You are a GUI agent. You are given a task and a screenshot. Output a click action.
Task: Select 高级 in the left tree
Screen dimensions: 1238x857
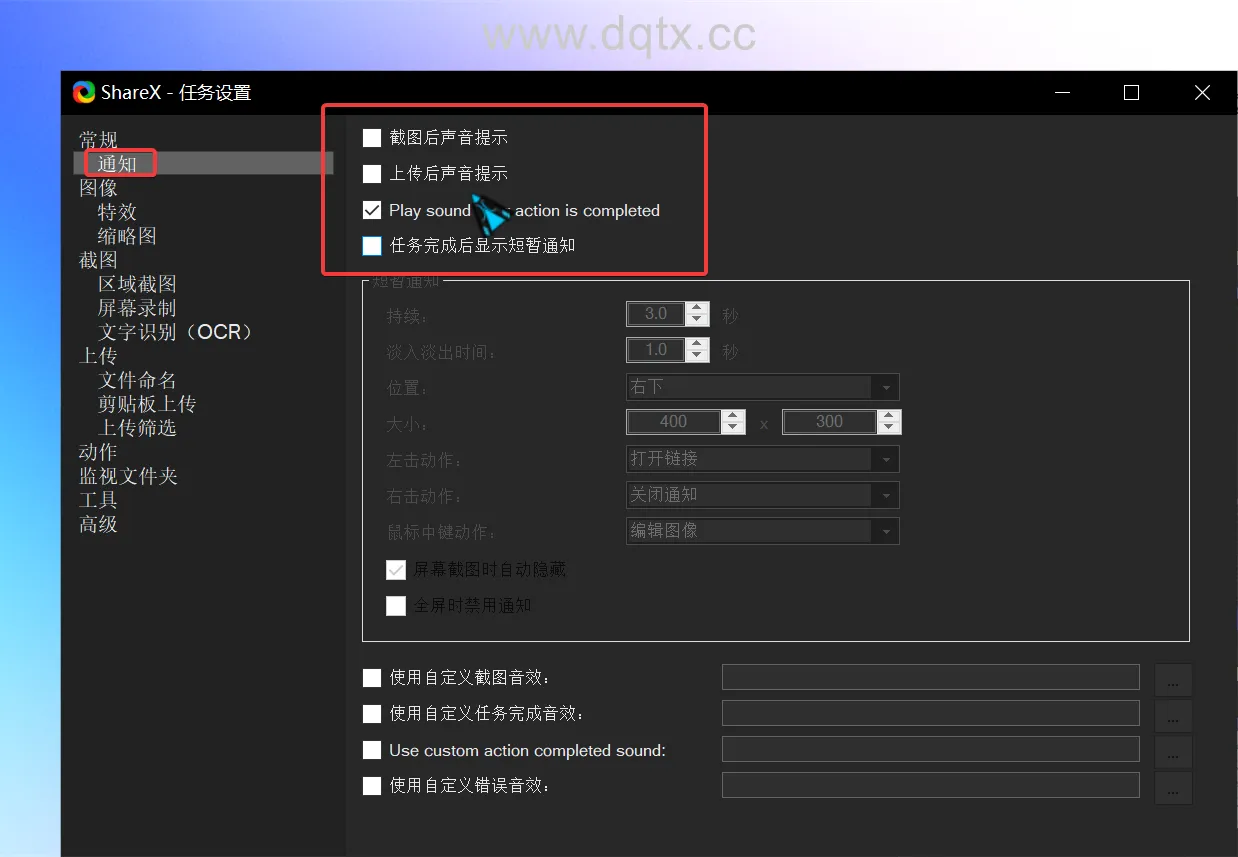[x=98, y=524]
